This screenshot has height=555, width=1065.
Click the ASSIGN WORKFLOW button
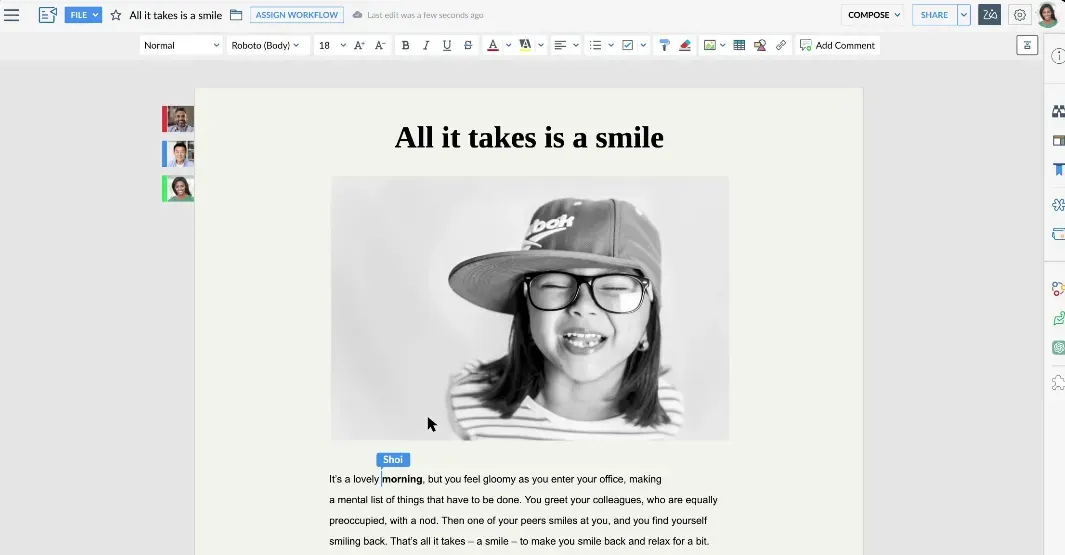pyautogui.click(x=297, y=15)
